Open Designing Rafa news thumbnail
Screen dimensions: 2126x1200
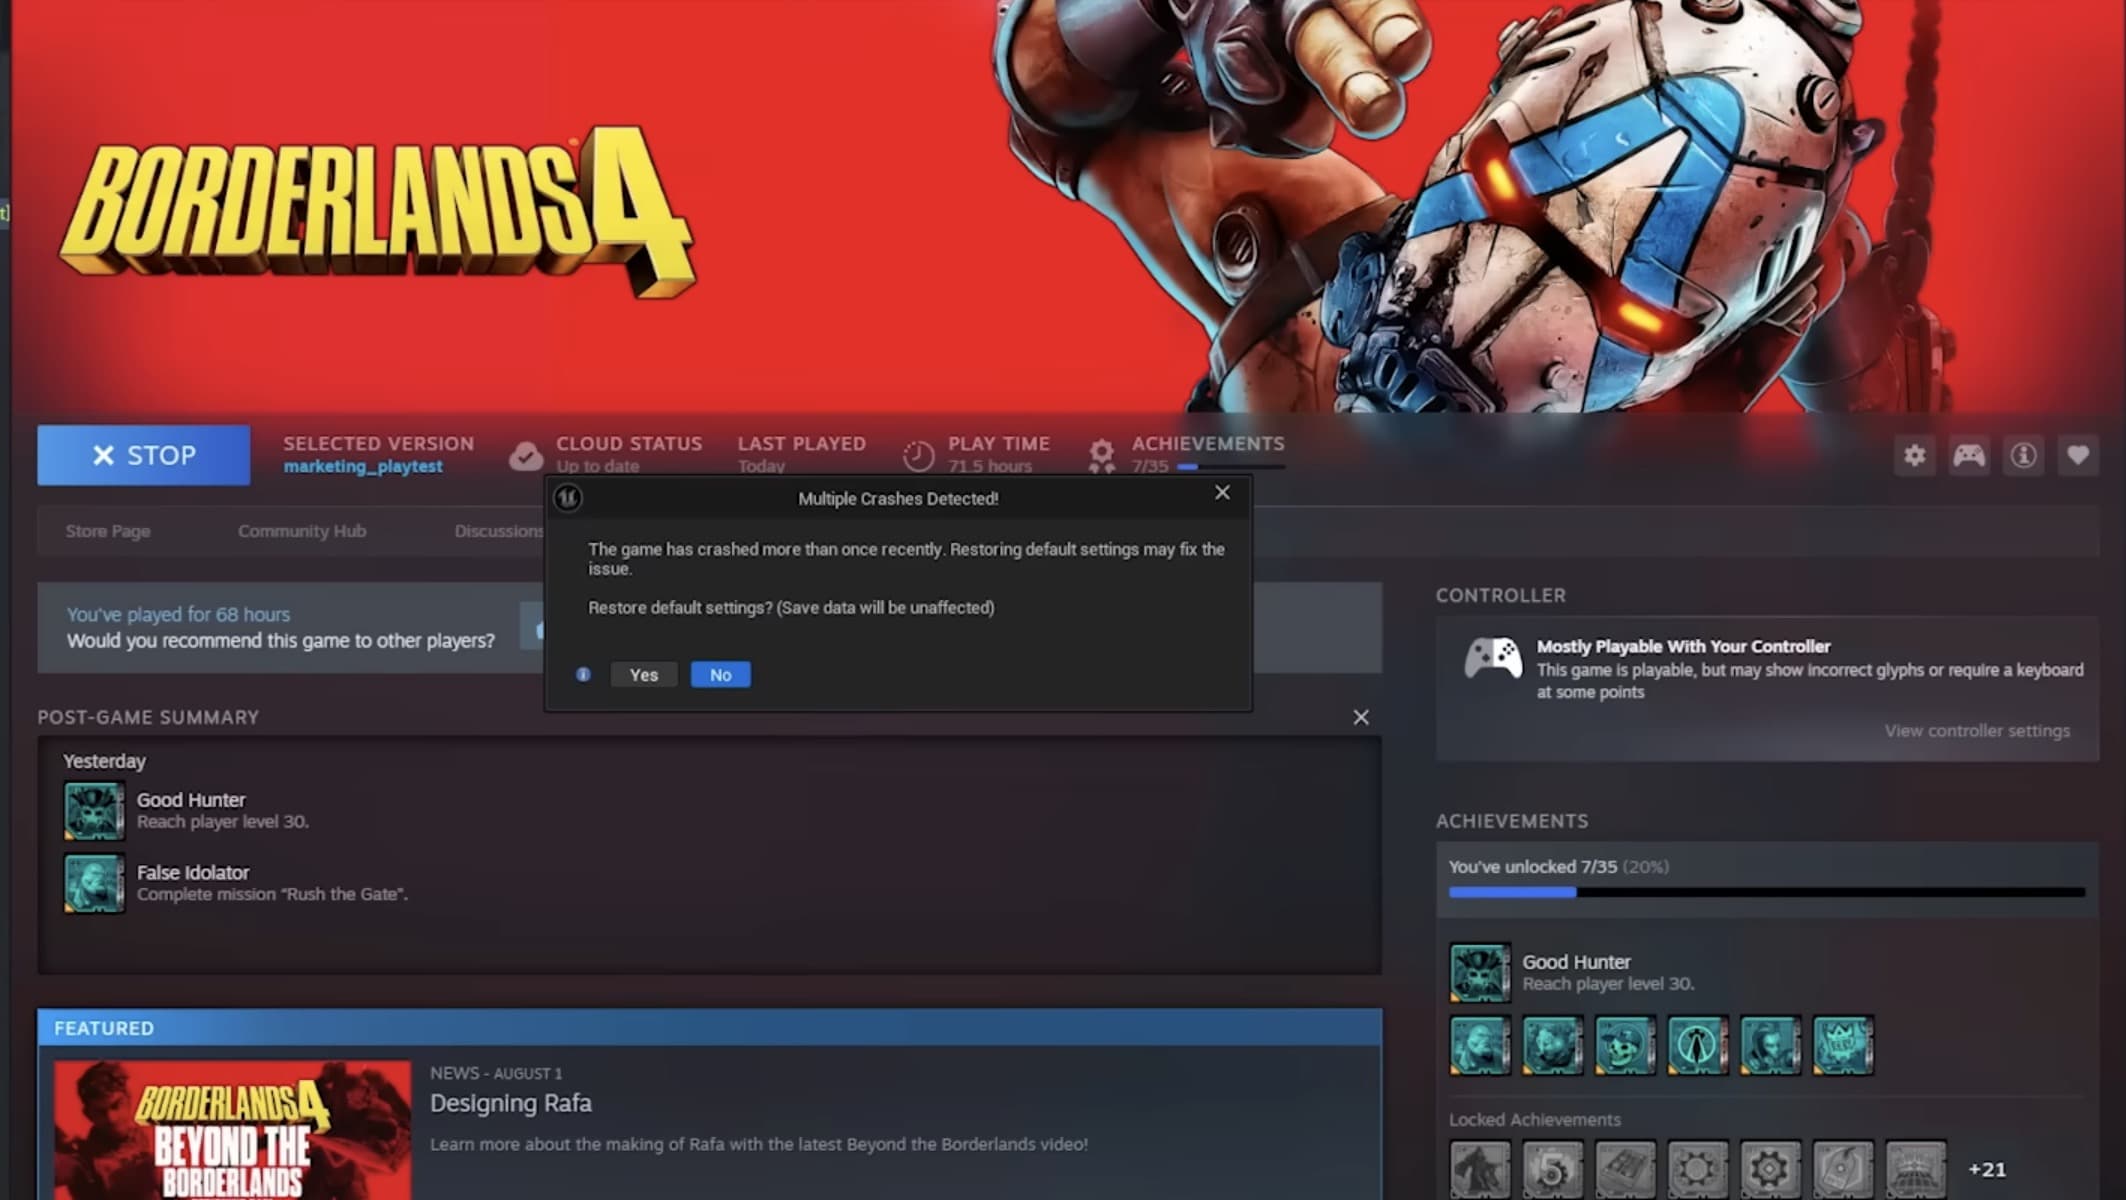tap(232, 1130)
